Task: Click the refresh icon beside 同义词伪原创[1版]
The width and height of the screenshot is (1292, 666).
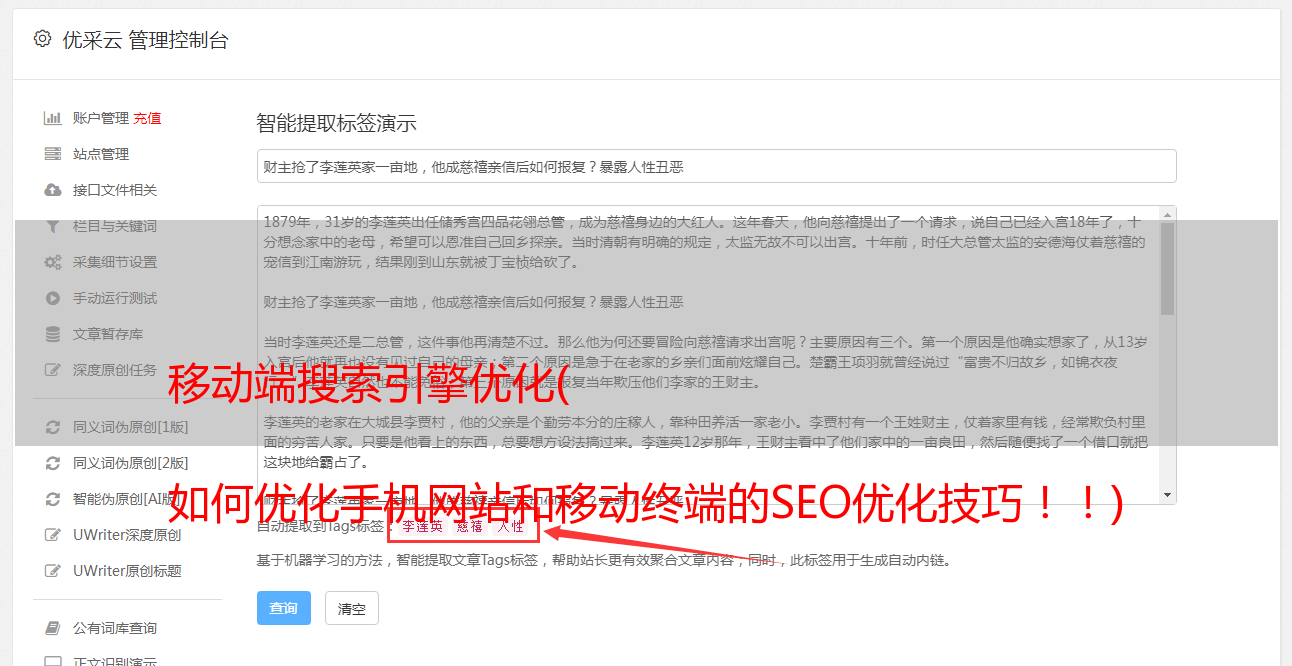Action: [x=53, y=427]
